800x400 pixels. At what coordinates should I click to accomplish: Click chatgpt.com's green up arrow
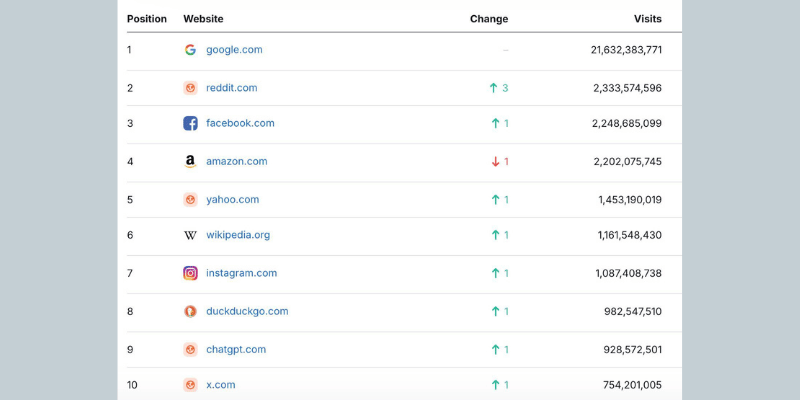tap(495, 349)
